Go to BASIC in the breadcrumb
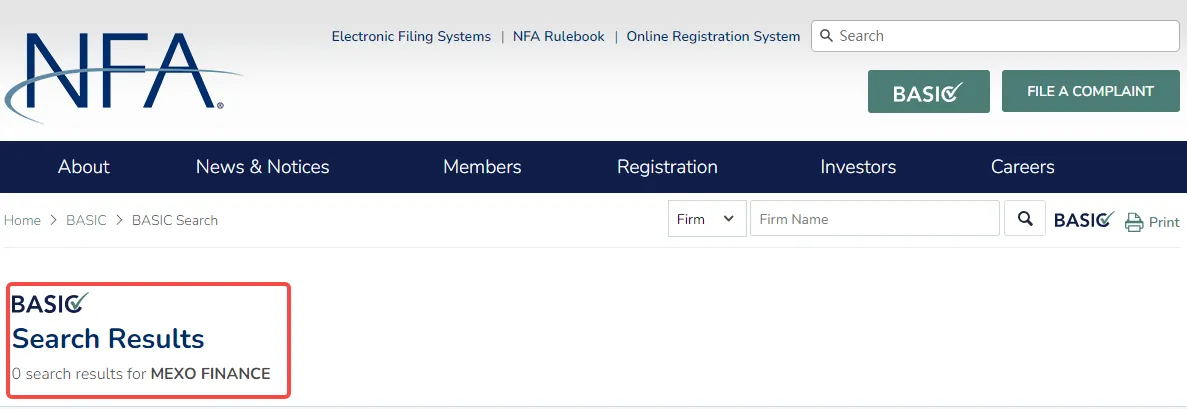1187x409 pixels. coord(86,220)
